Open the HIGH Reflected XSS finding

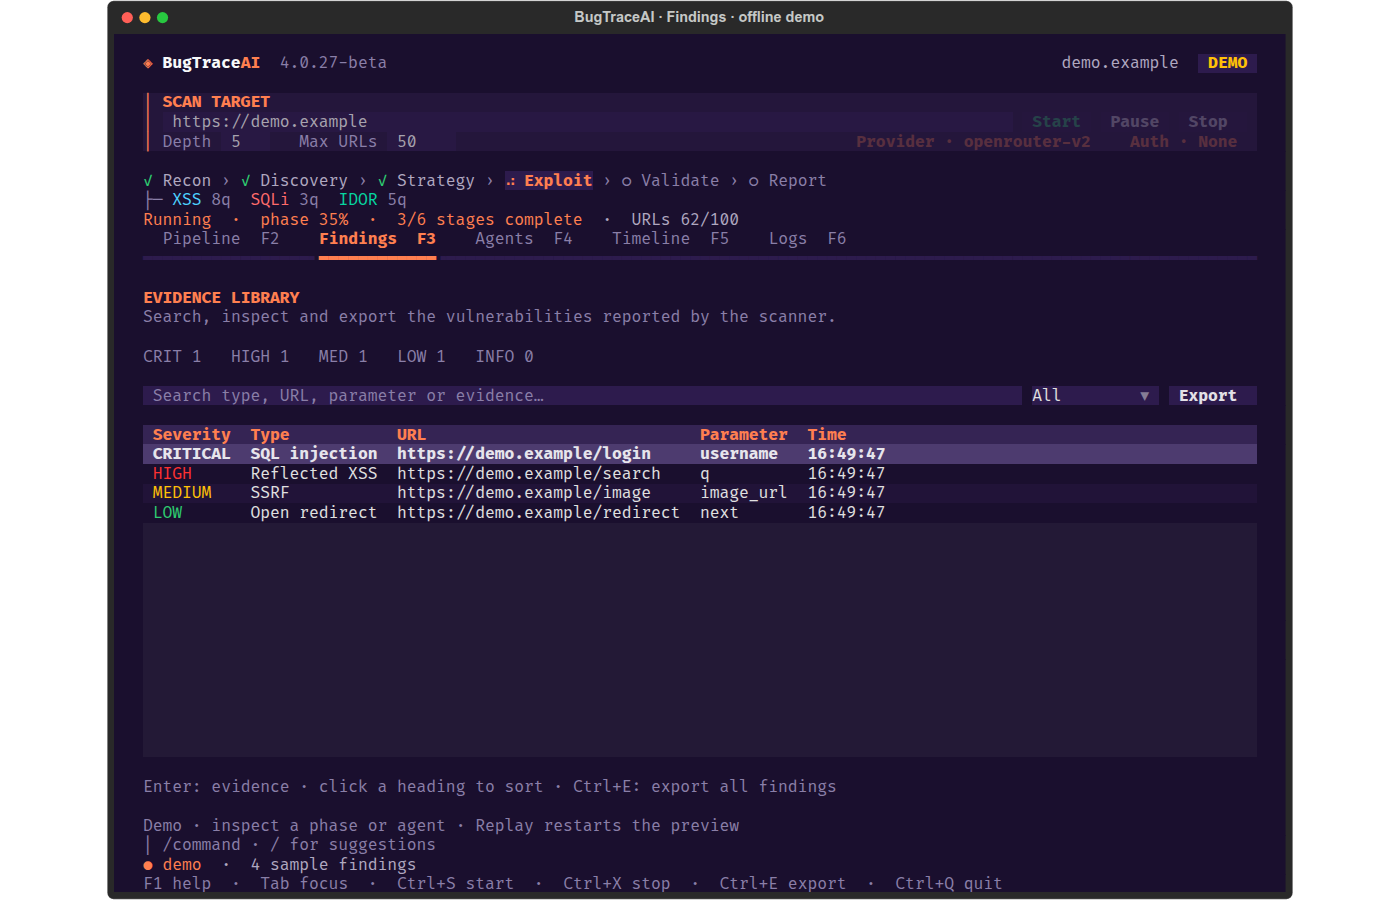(700, 474)
